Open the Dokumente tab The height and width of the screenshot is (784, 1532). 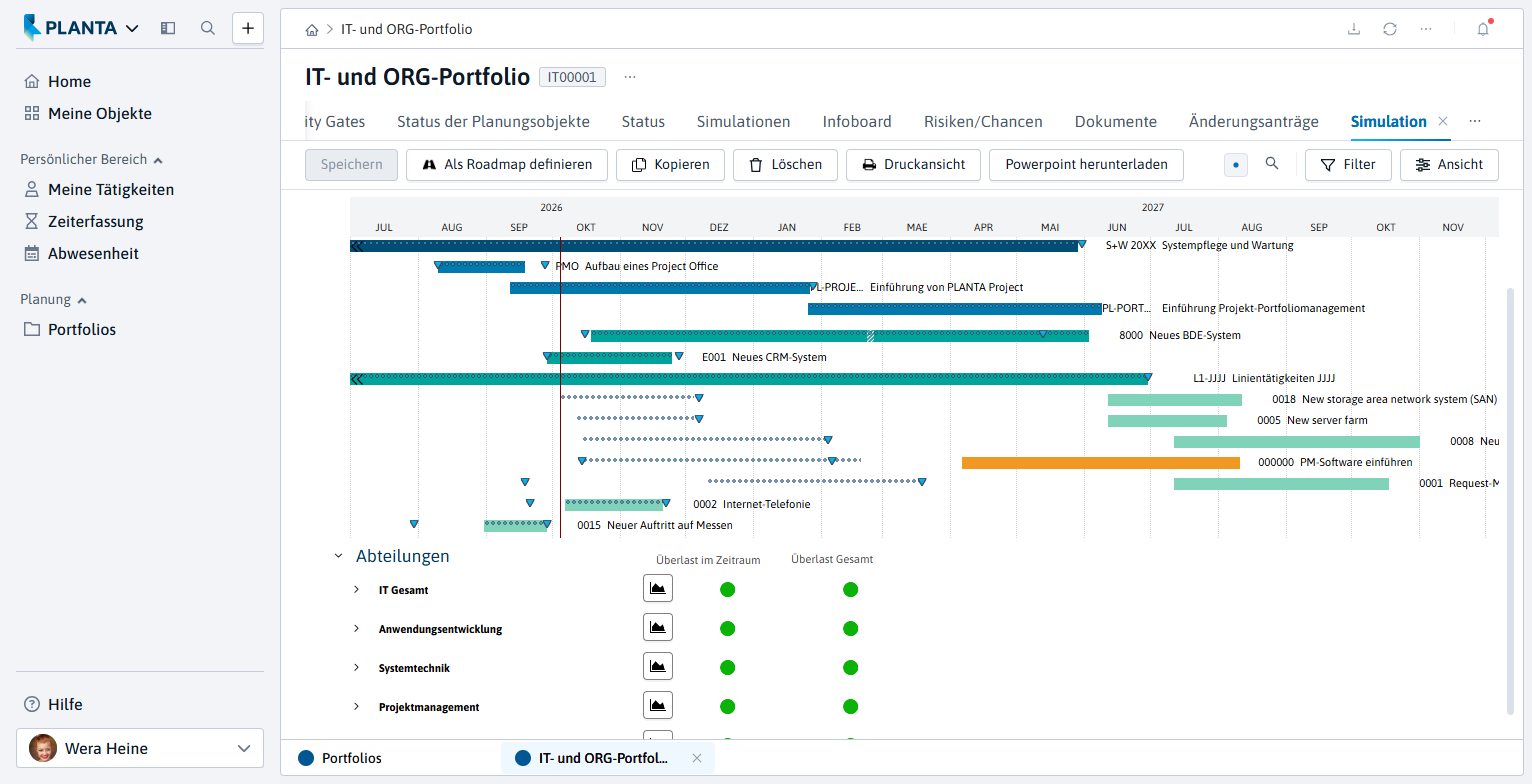[1116, 122]
